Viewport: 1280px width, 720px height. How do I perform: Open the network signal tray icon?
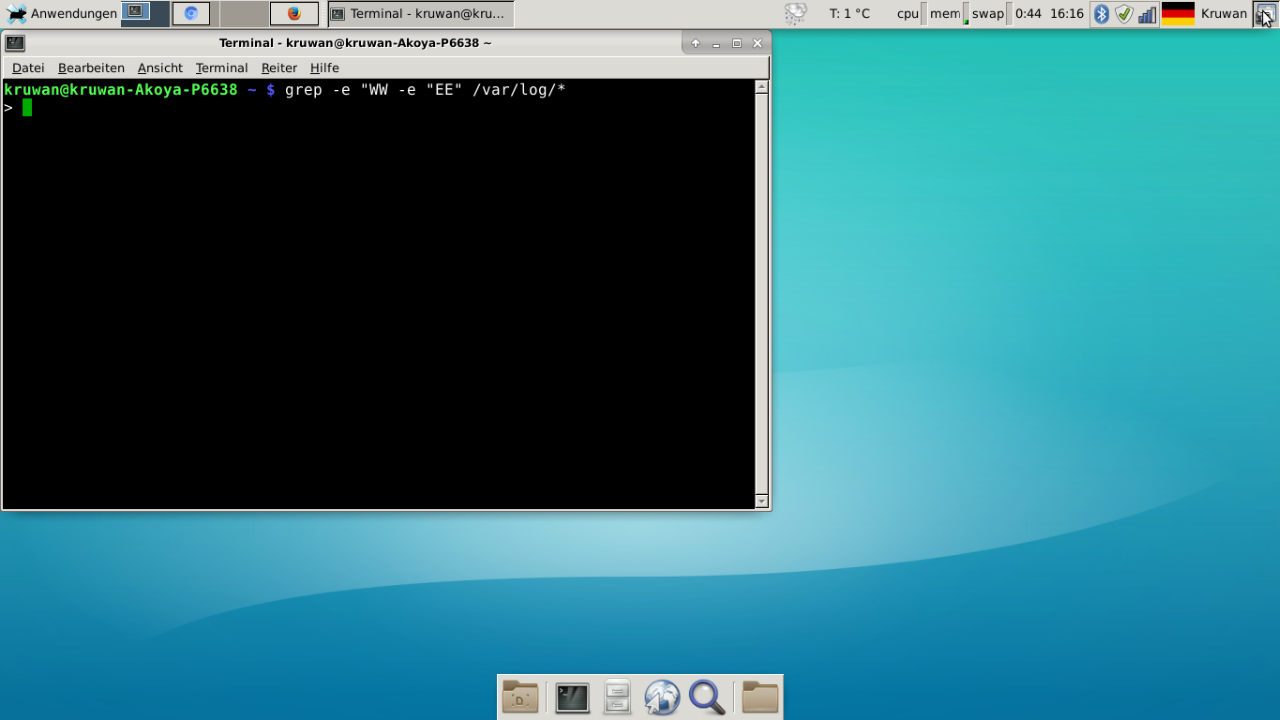coord(1147,14)
